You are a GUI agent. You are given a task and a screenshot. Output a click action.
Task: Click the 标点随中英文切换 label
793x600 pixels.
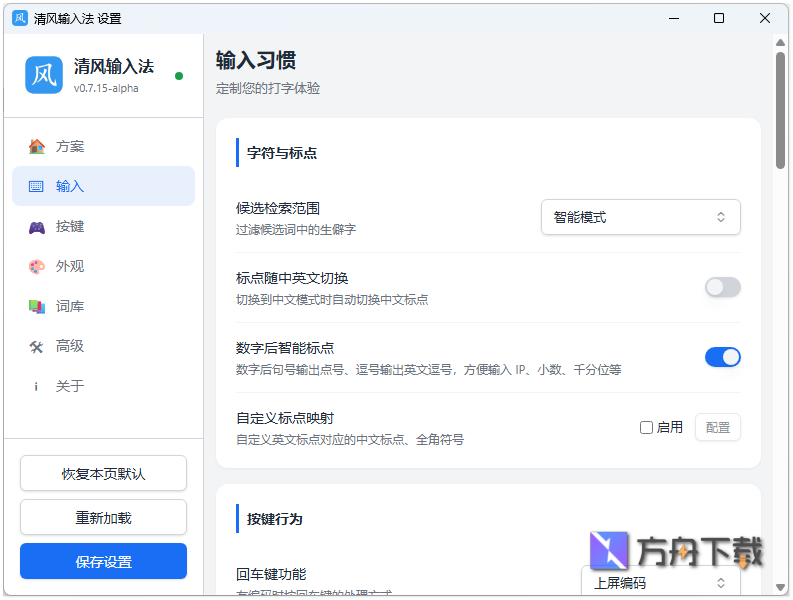(292, 278)
